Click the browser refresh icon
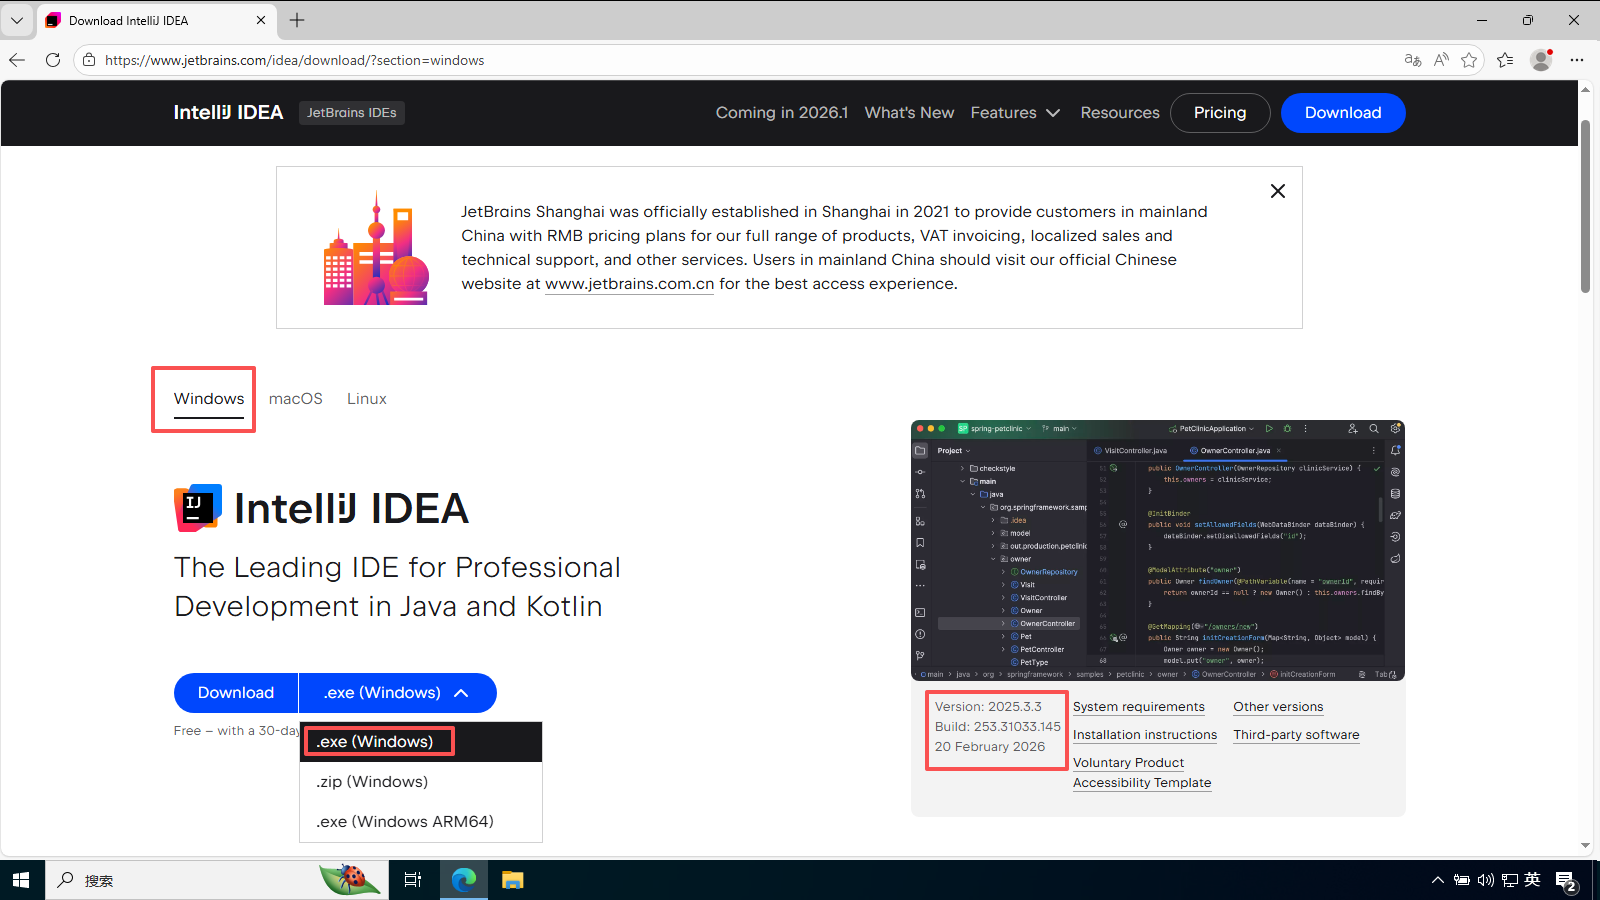The height and width of the screenshot is (900, 1600). (x=53, y=60)
